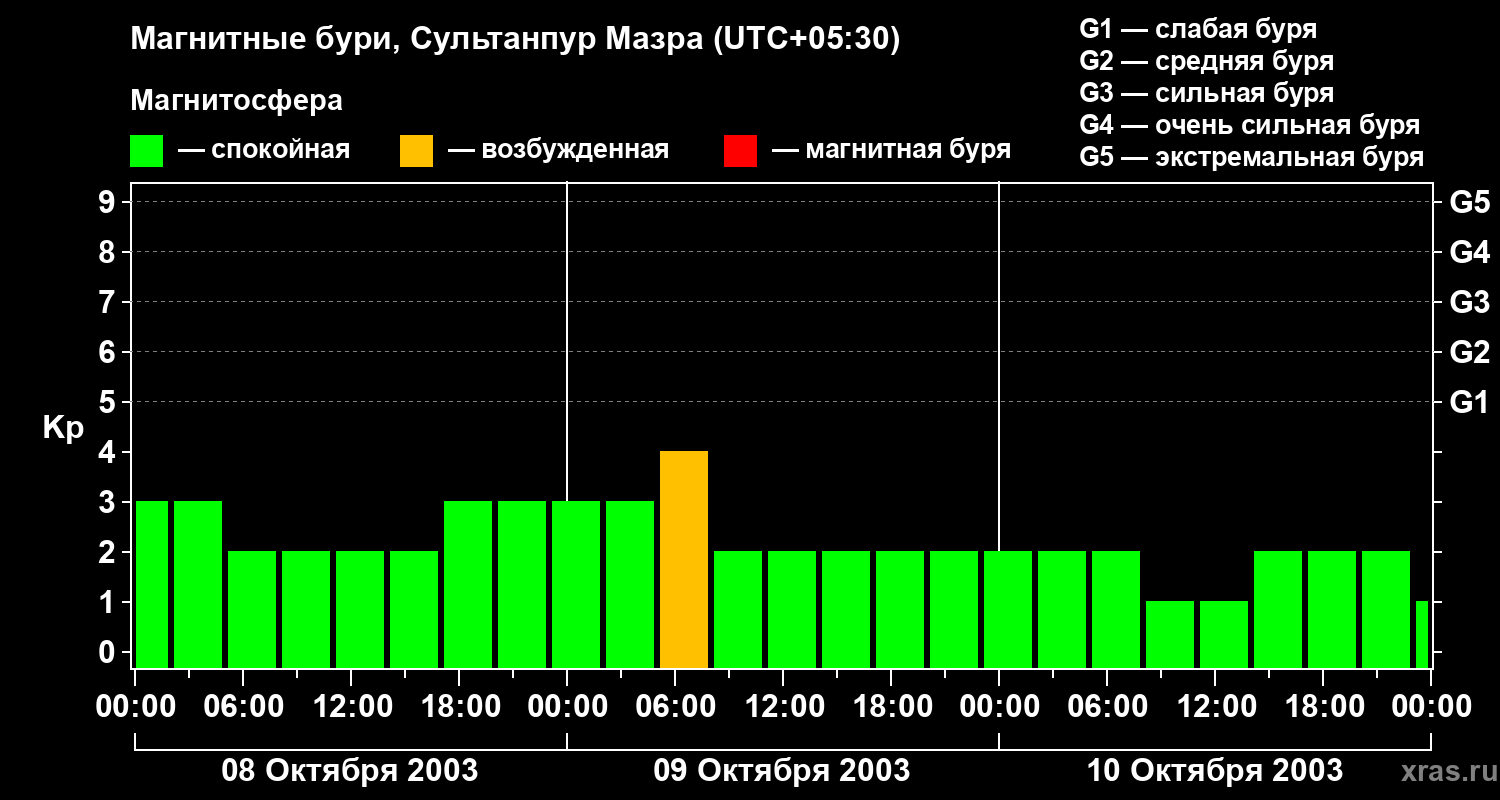Click the '06:00' time label for 09 October
Screen dimensions: 1500x800
pos(675,707)
